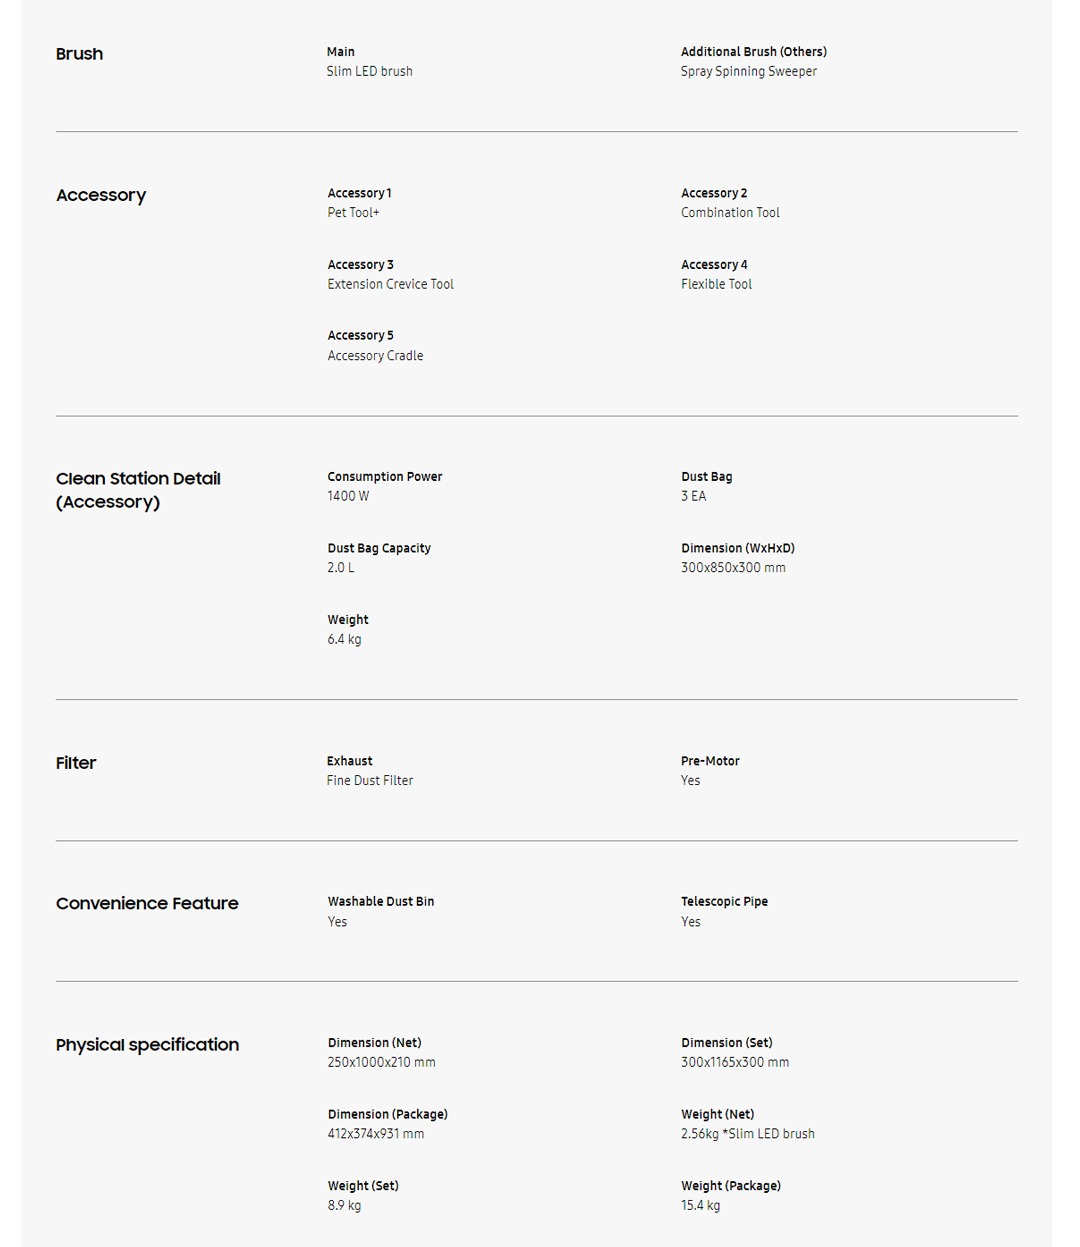Click the Physical specification heading
Image resolution: width=1080 pixels, height=1247 pixels.
[x=147, y=1044]
